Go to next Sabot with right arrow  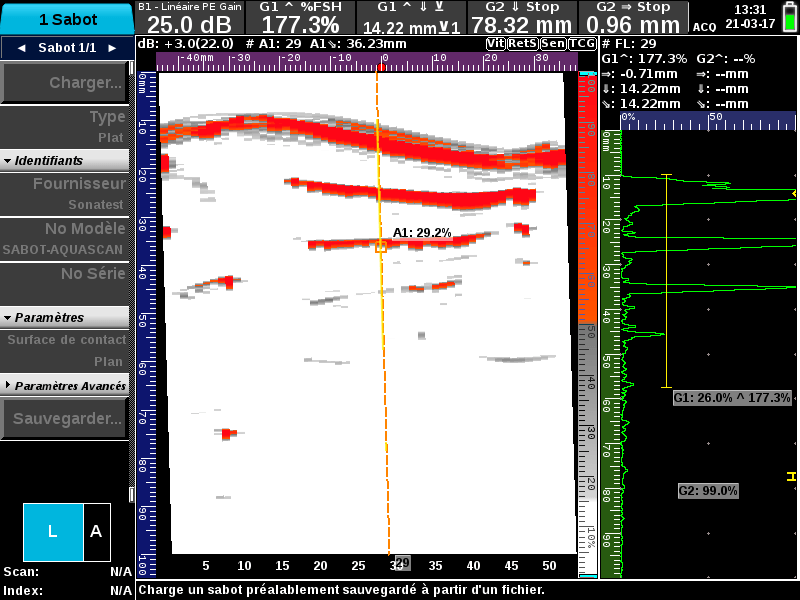(x=112, y=48)
